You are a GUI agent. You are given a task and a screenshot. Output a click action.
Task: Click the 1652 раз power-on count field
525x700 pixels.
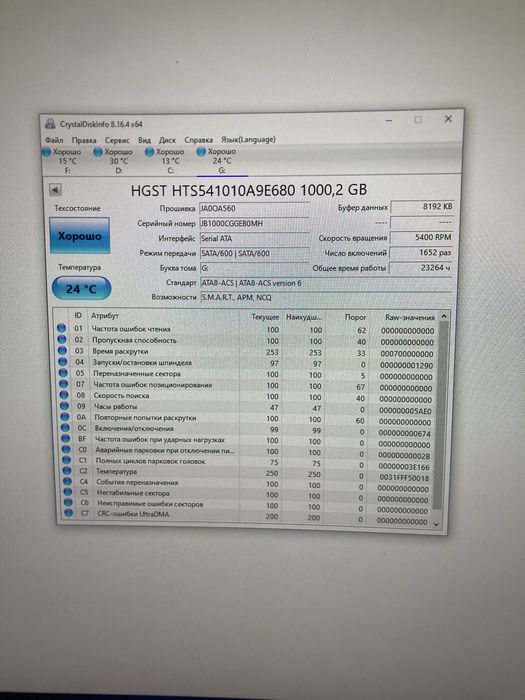(422, 253)
